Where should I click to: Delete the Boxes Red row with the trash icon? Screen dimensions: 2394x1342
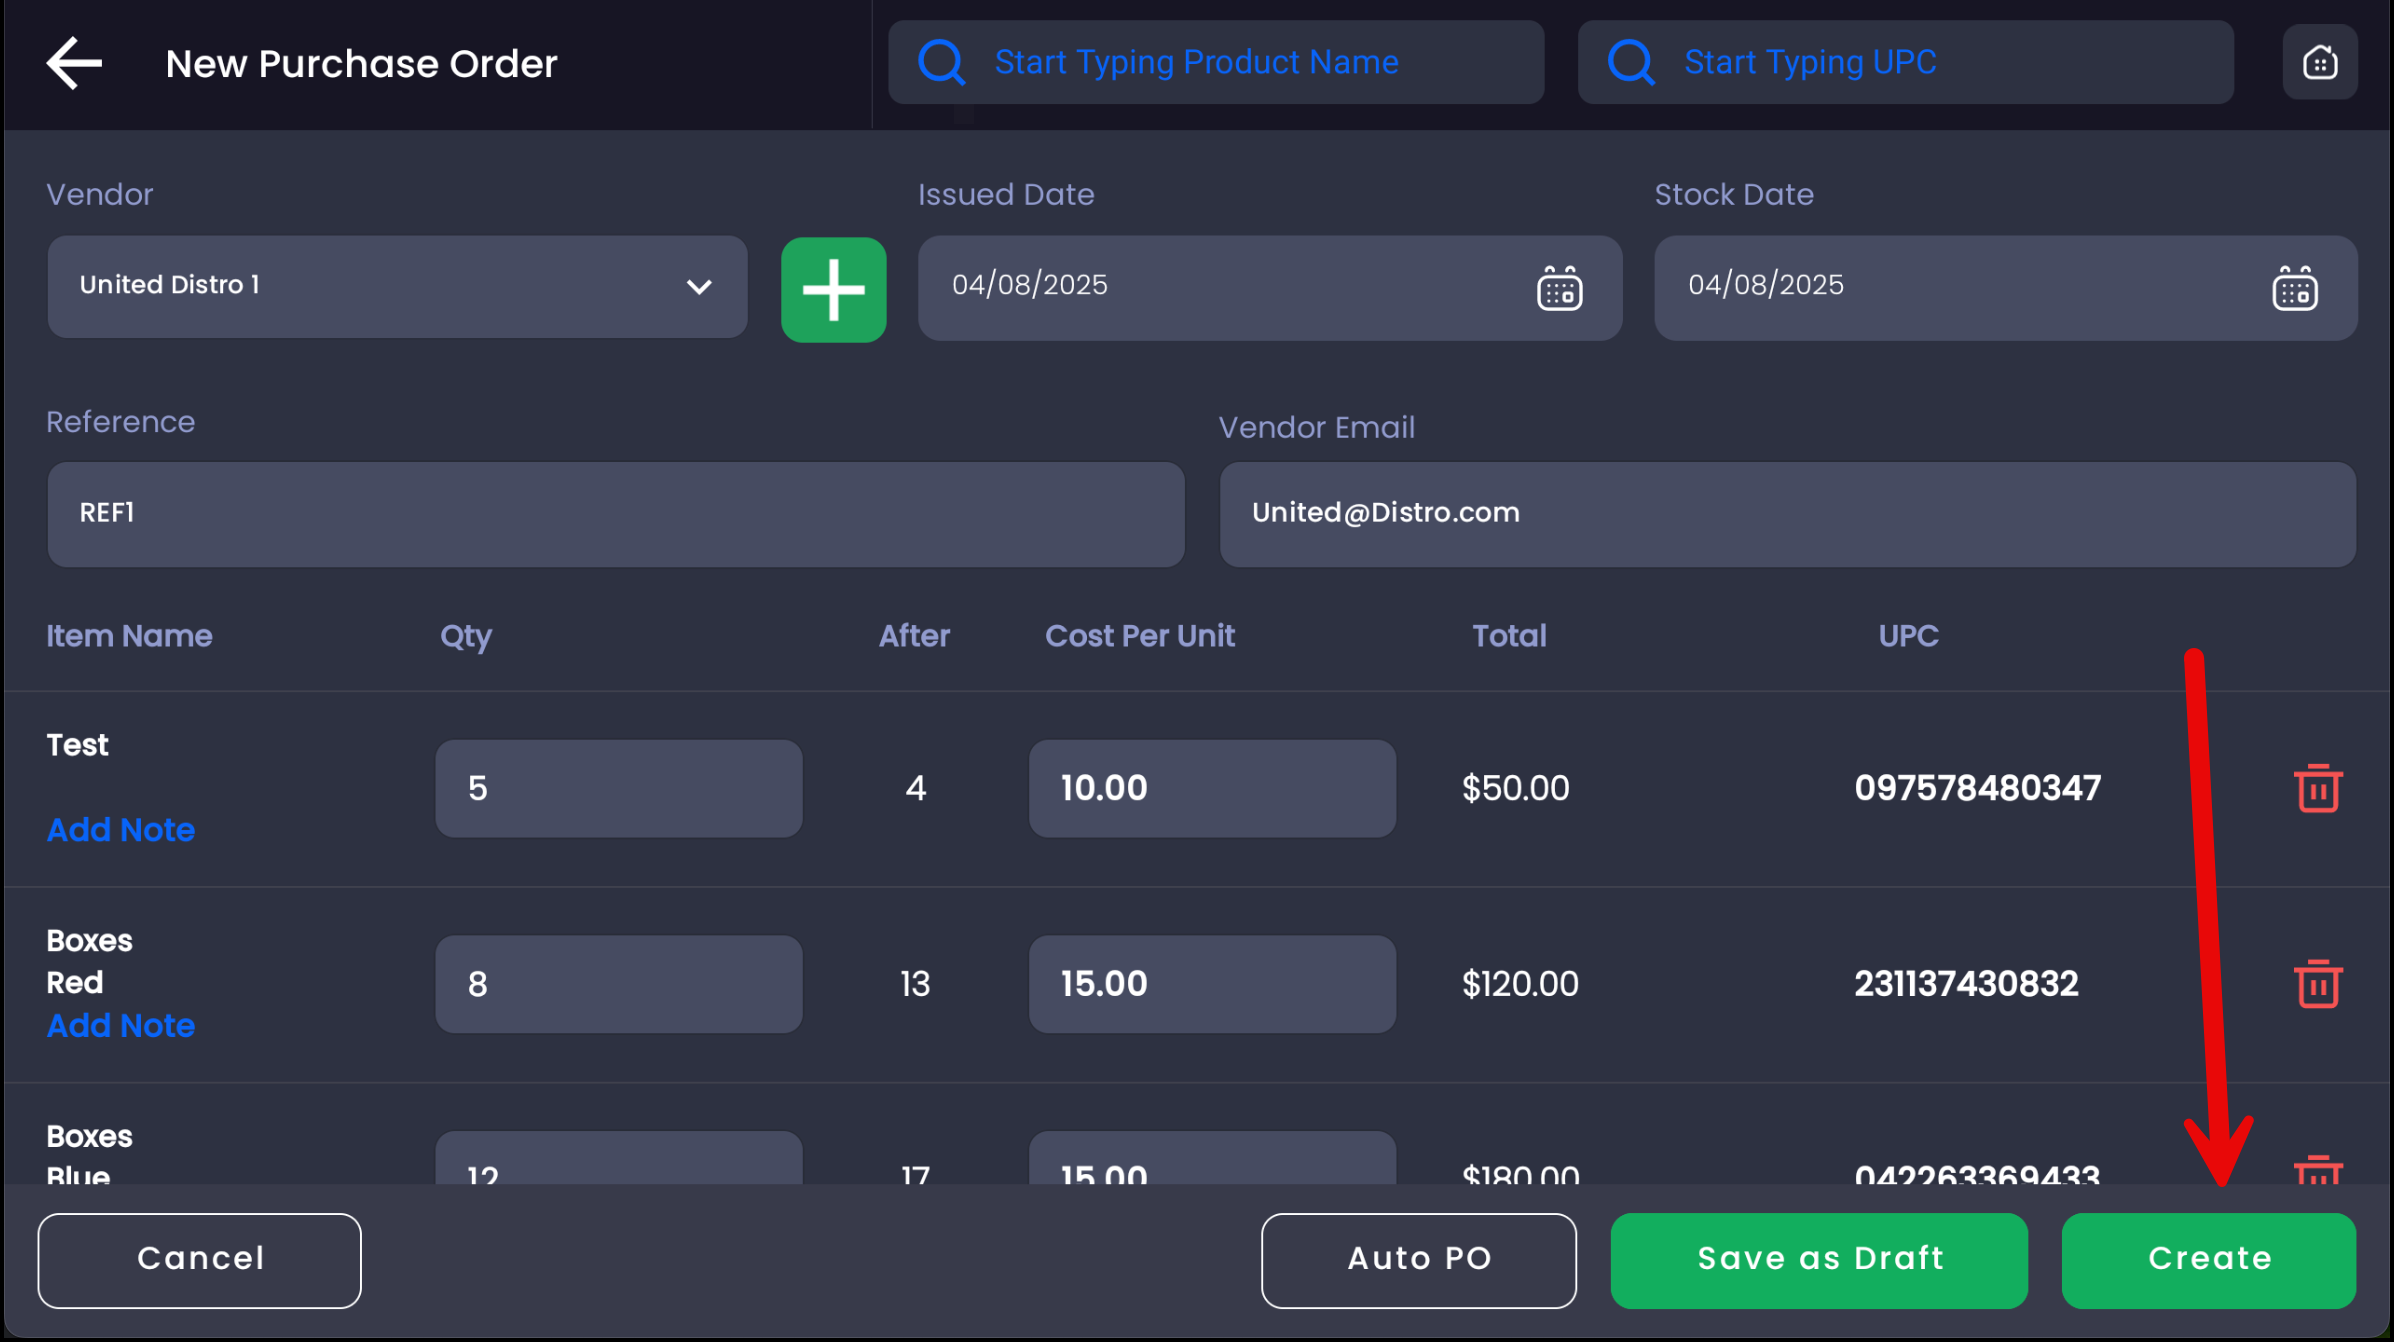(2317, 984)
